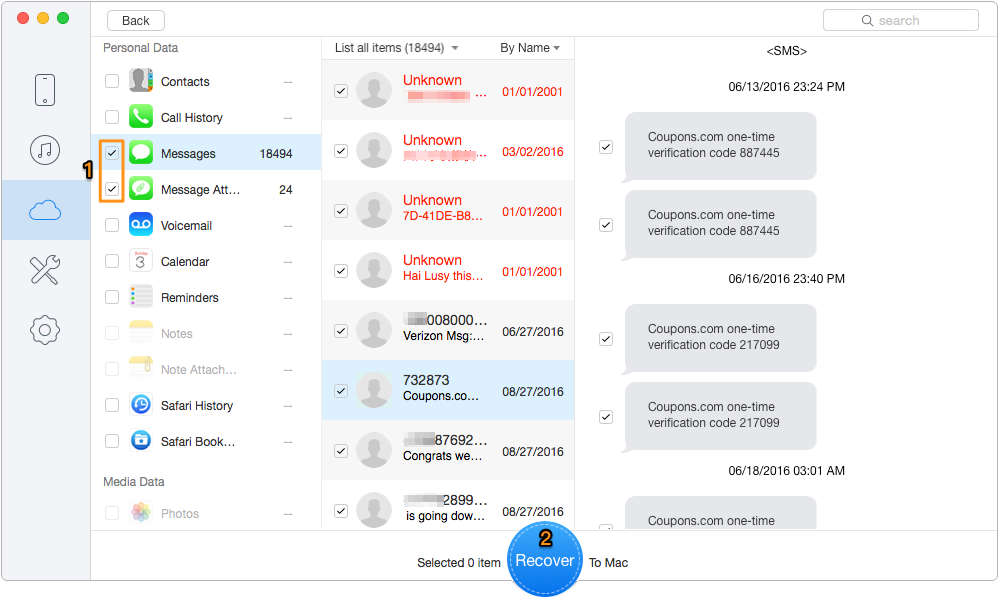
Task: Uncheck the Message Attachments checkbox
Action: [x=112, y=189]
